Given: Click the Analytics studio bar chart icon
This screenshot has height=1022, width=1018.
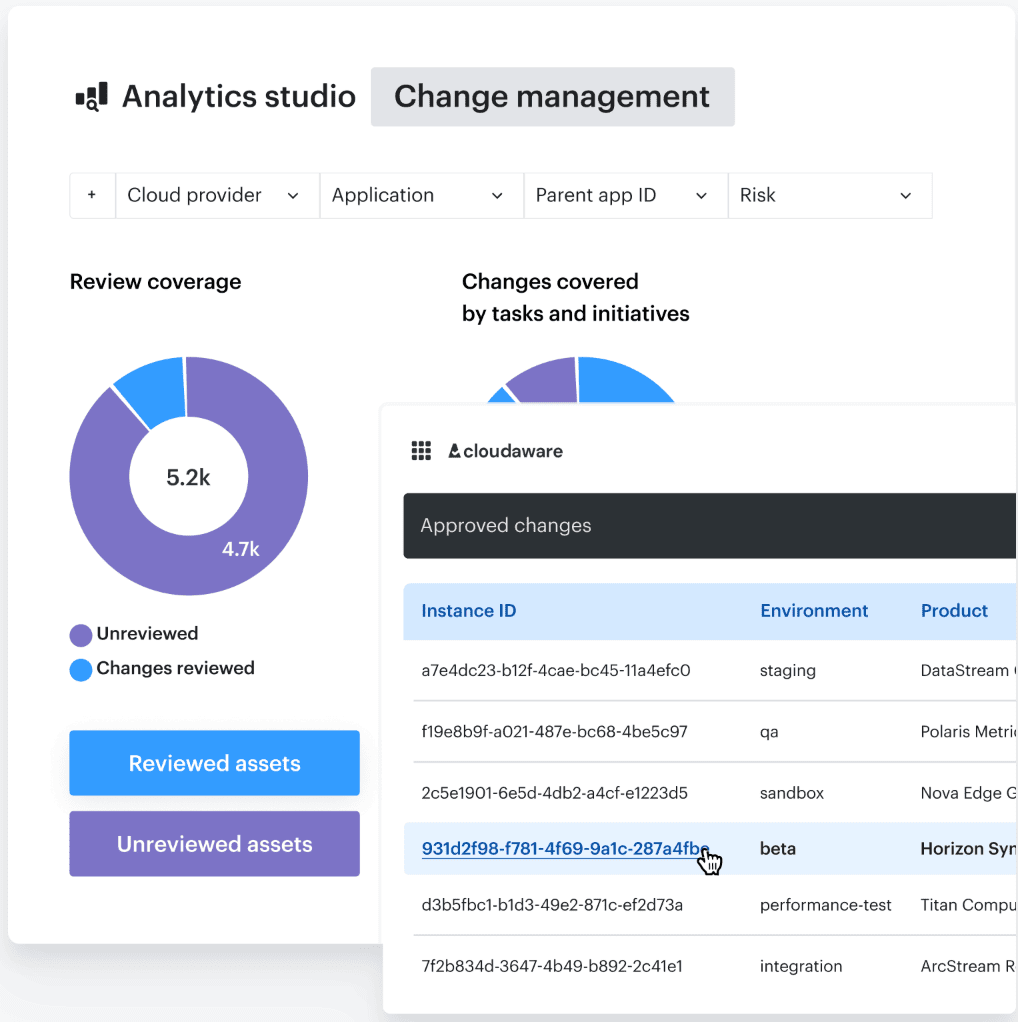Looking at the screenshot, I should pos(91,96).
